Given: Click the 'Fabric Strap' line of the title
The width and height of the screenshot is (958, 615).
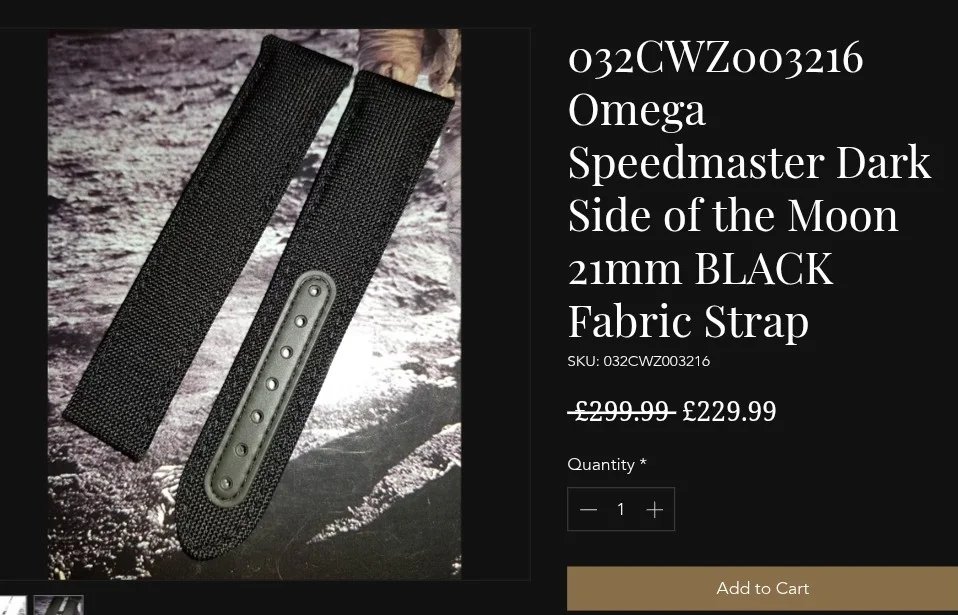Looking at the screenshot, I should click(688, 321).
